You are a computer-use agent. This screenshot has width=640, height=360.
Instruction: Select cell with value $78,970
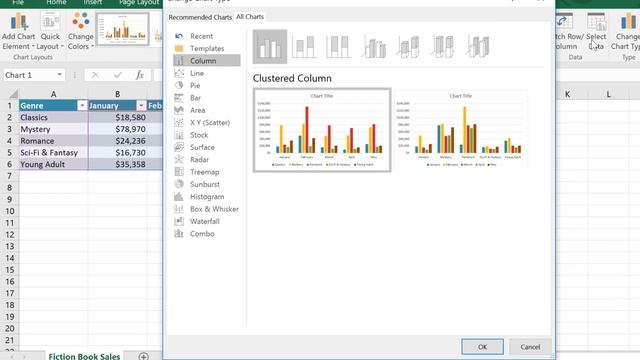click(118, 129)
